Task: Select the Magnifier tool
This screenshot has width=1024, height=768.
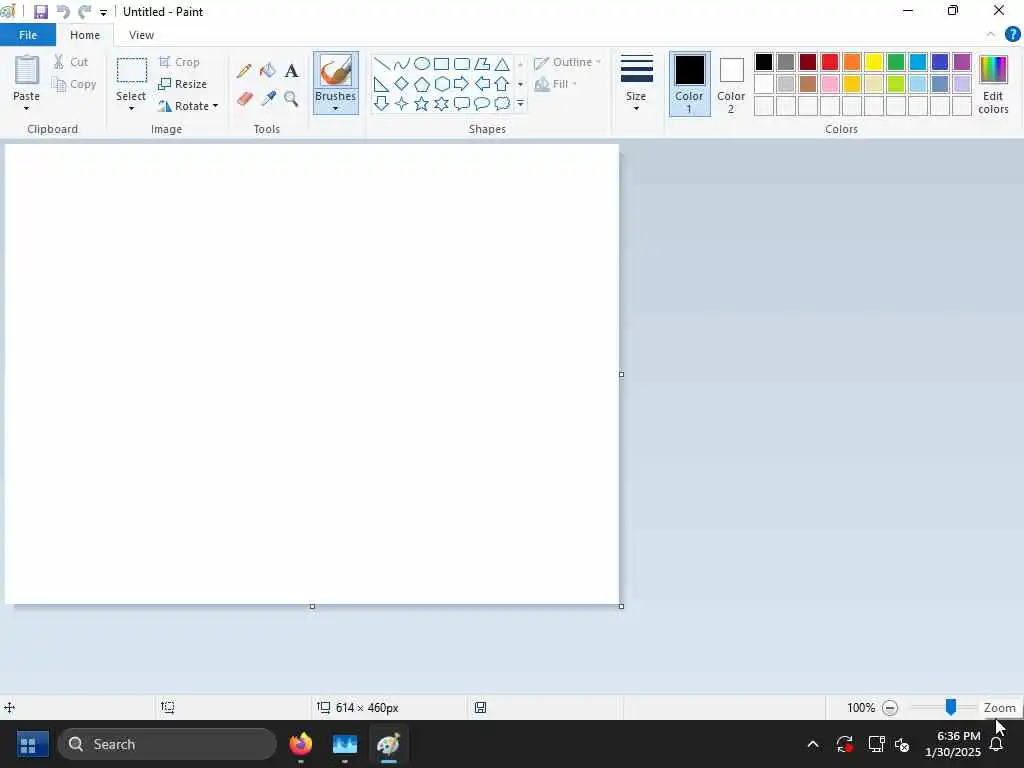Action: tap(291, 99)
